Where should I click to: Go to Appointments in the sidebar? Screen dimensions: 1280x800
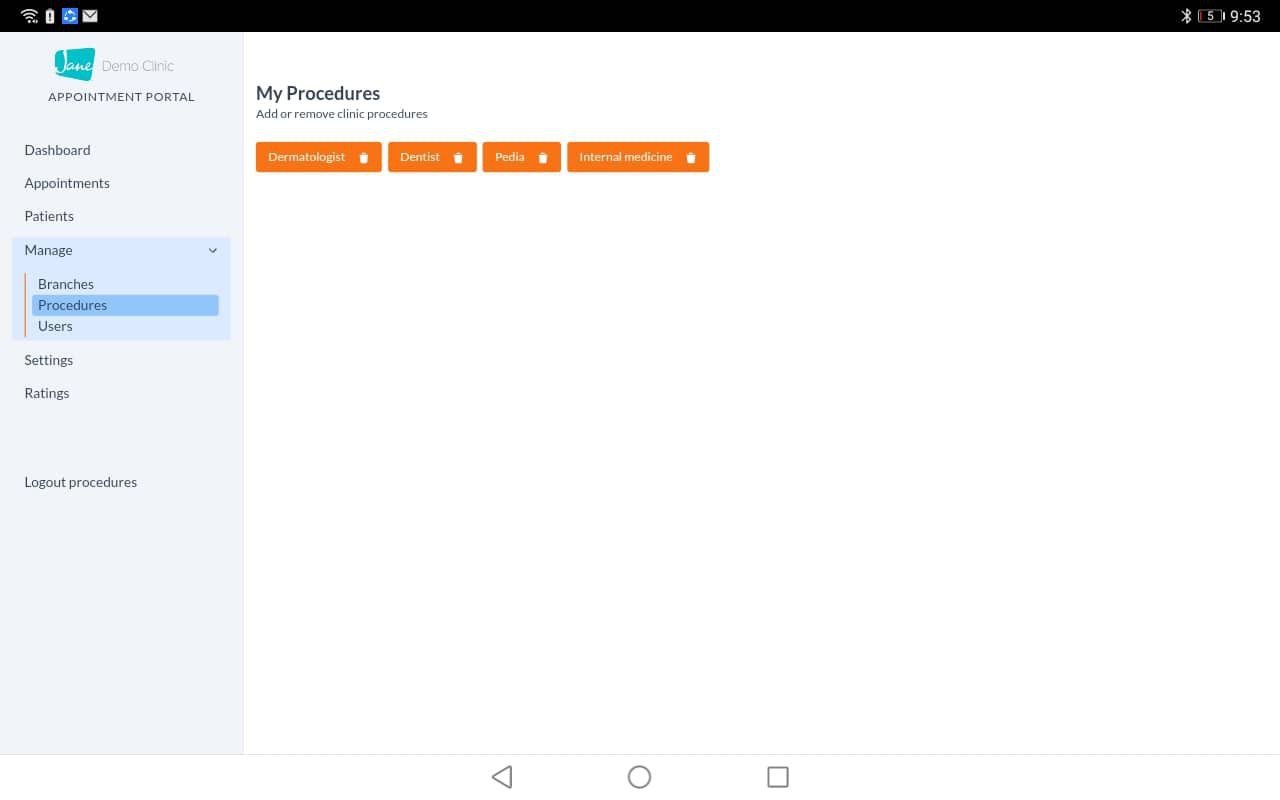click(67, 183)
